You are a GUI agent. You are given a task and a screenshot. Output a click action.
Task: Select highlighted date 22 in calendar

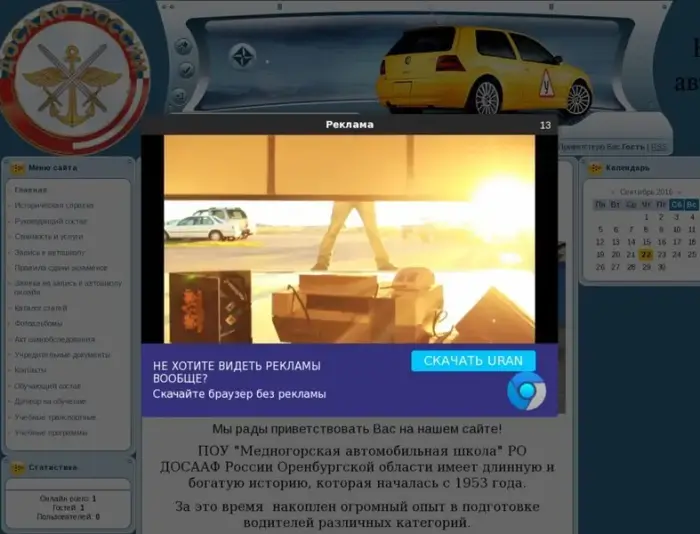(646, 254)
